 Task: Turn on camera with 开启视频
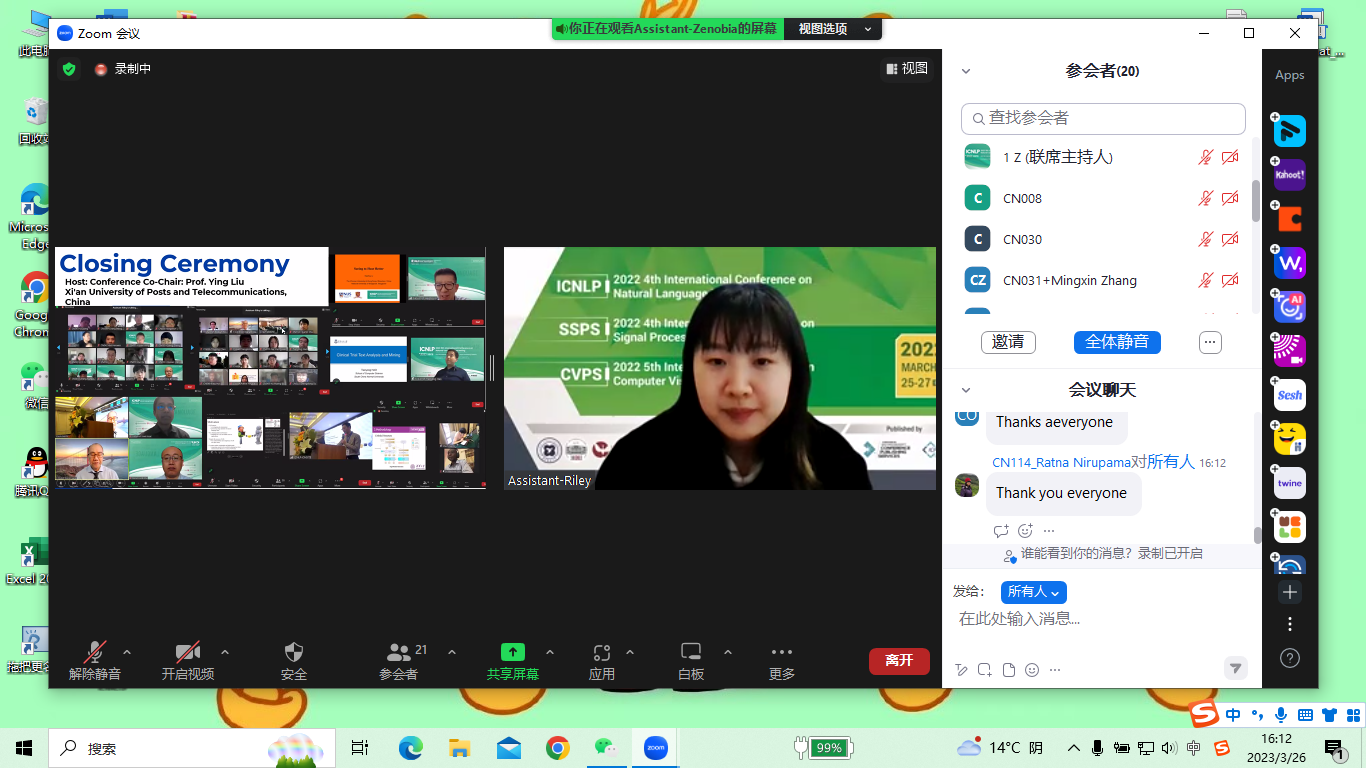pyautogui.click(x=188, y=662)
